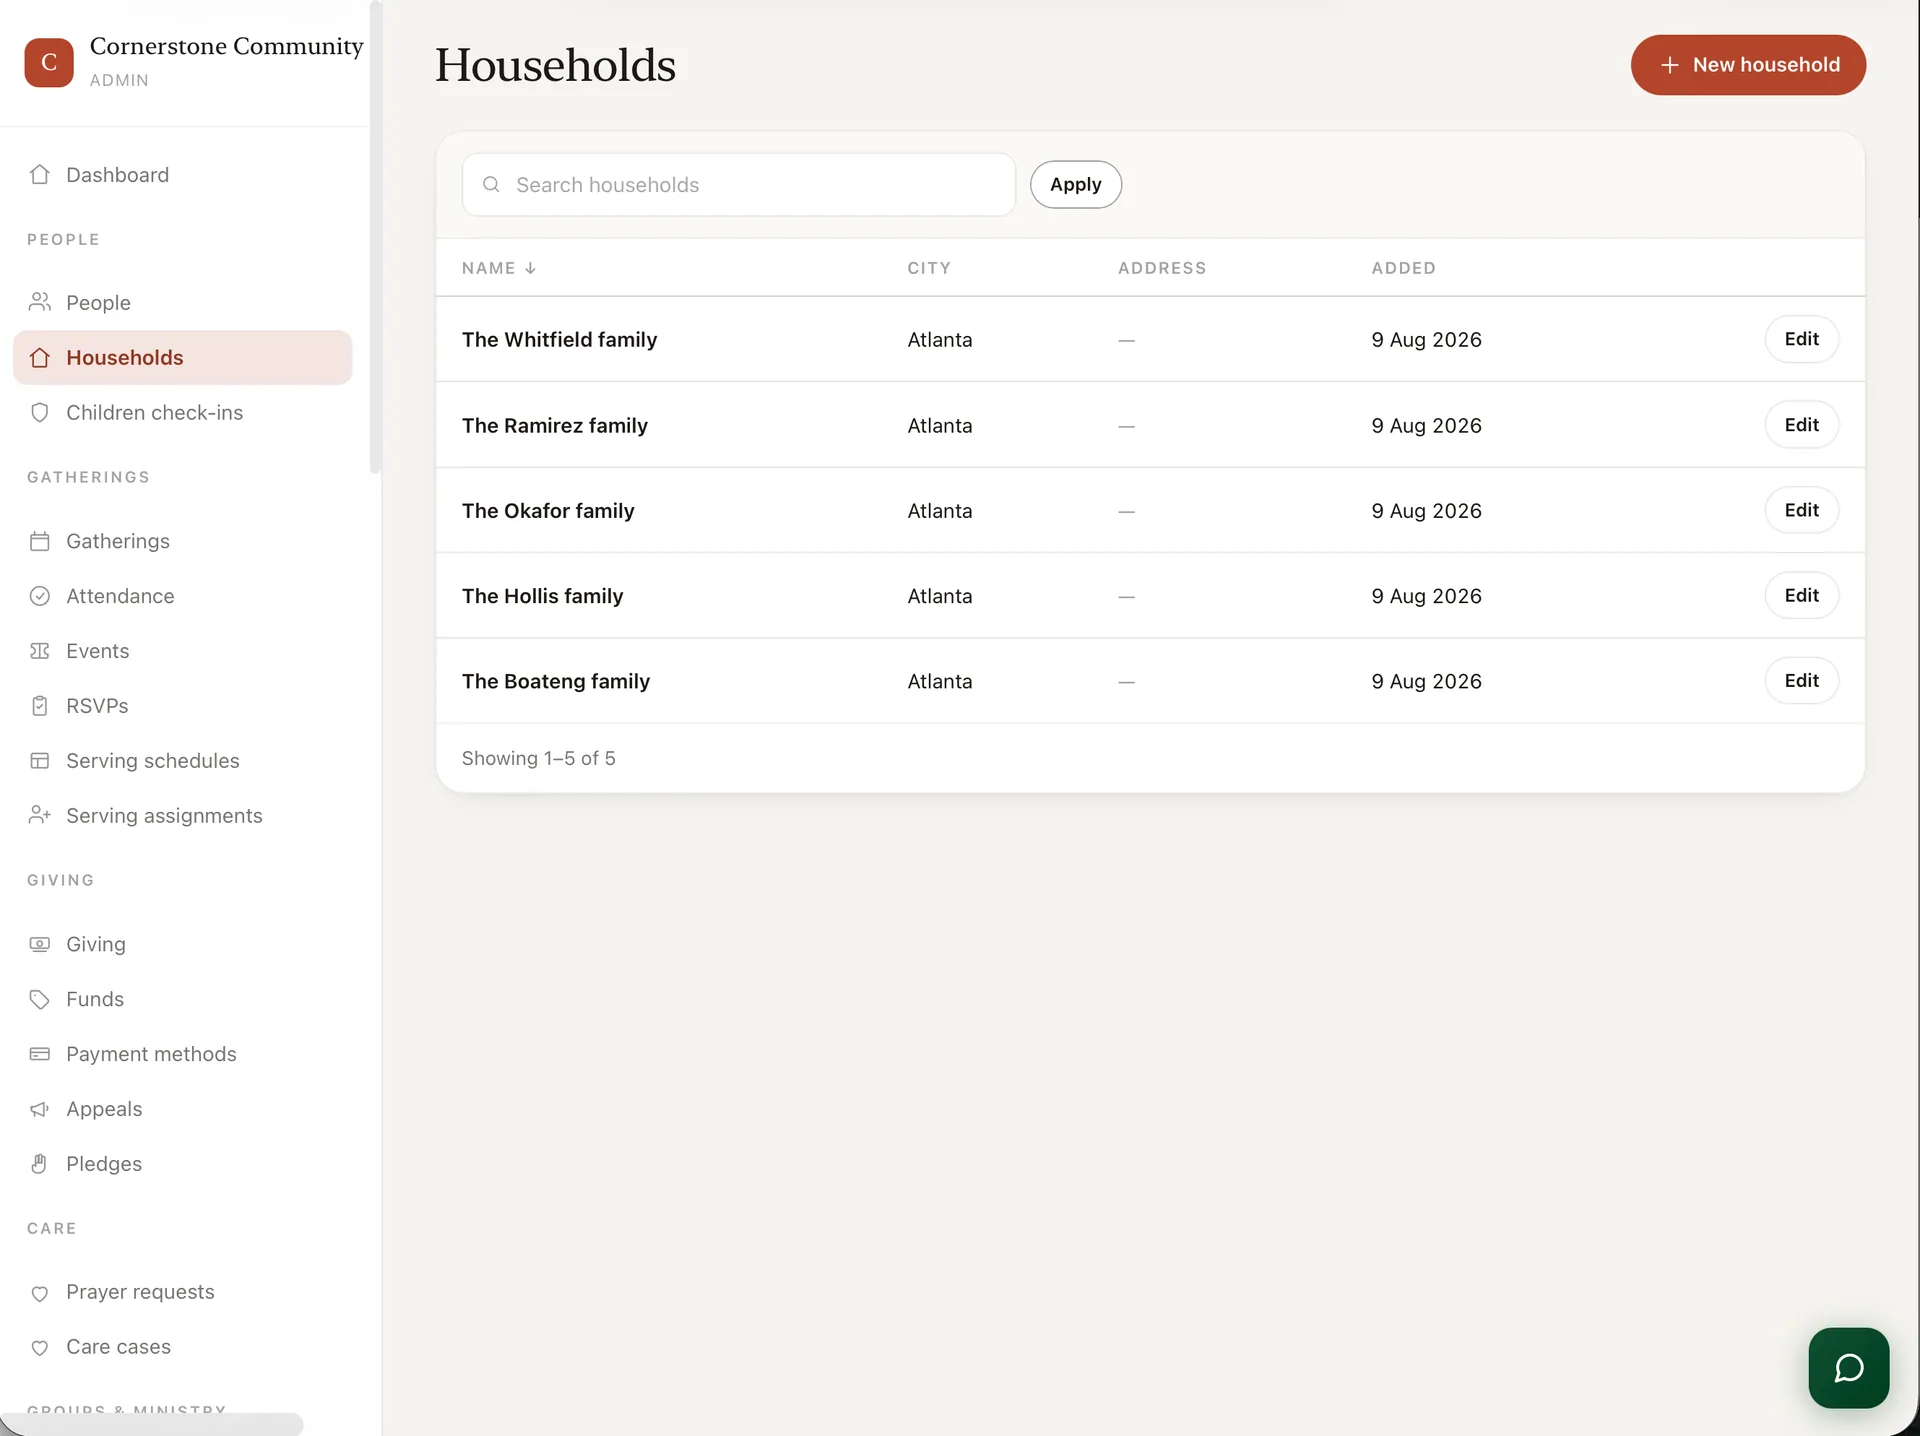Click the Pledges hand icon
This screenshot has height=1436, width=1920.
[x=40, y=1164]
